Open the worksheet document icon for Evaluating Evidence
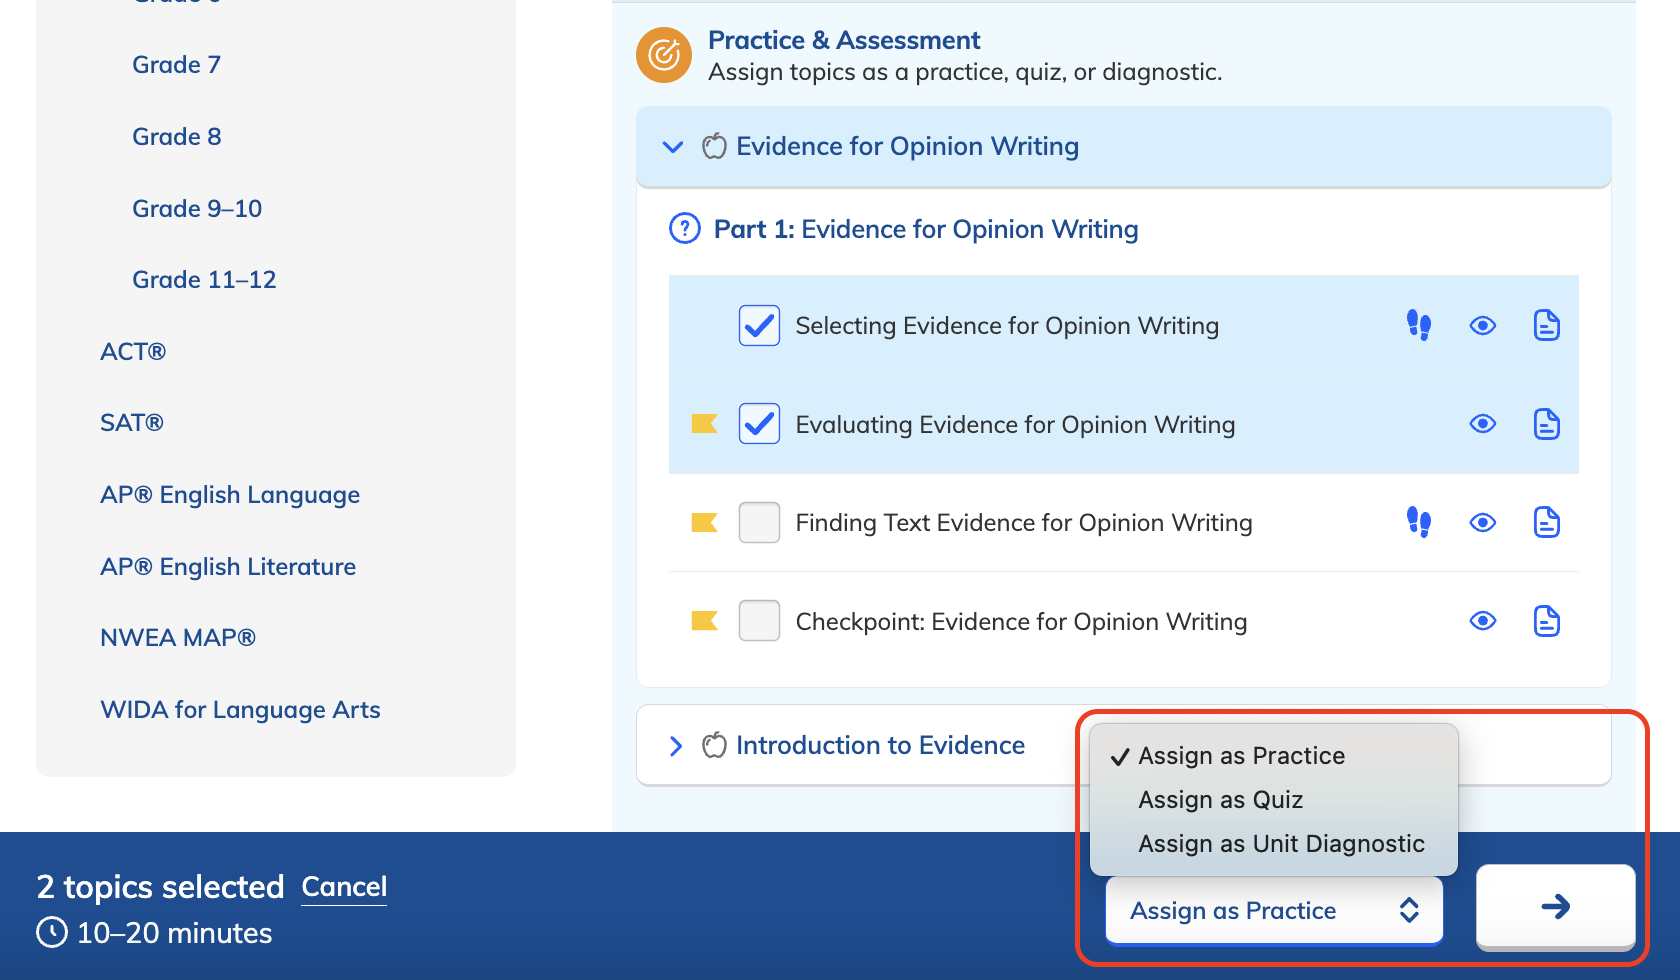Viewport: 1680px width, 980px height. (x=1546, y=424)
